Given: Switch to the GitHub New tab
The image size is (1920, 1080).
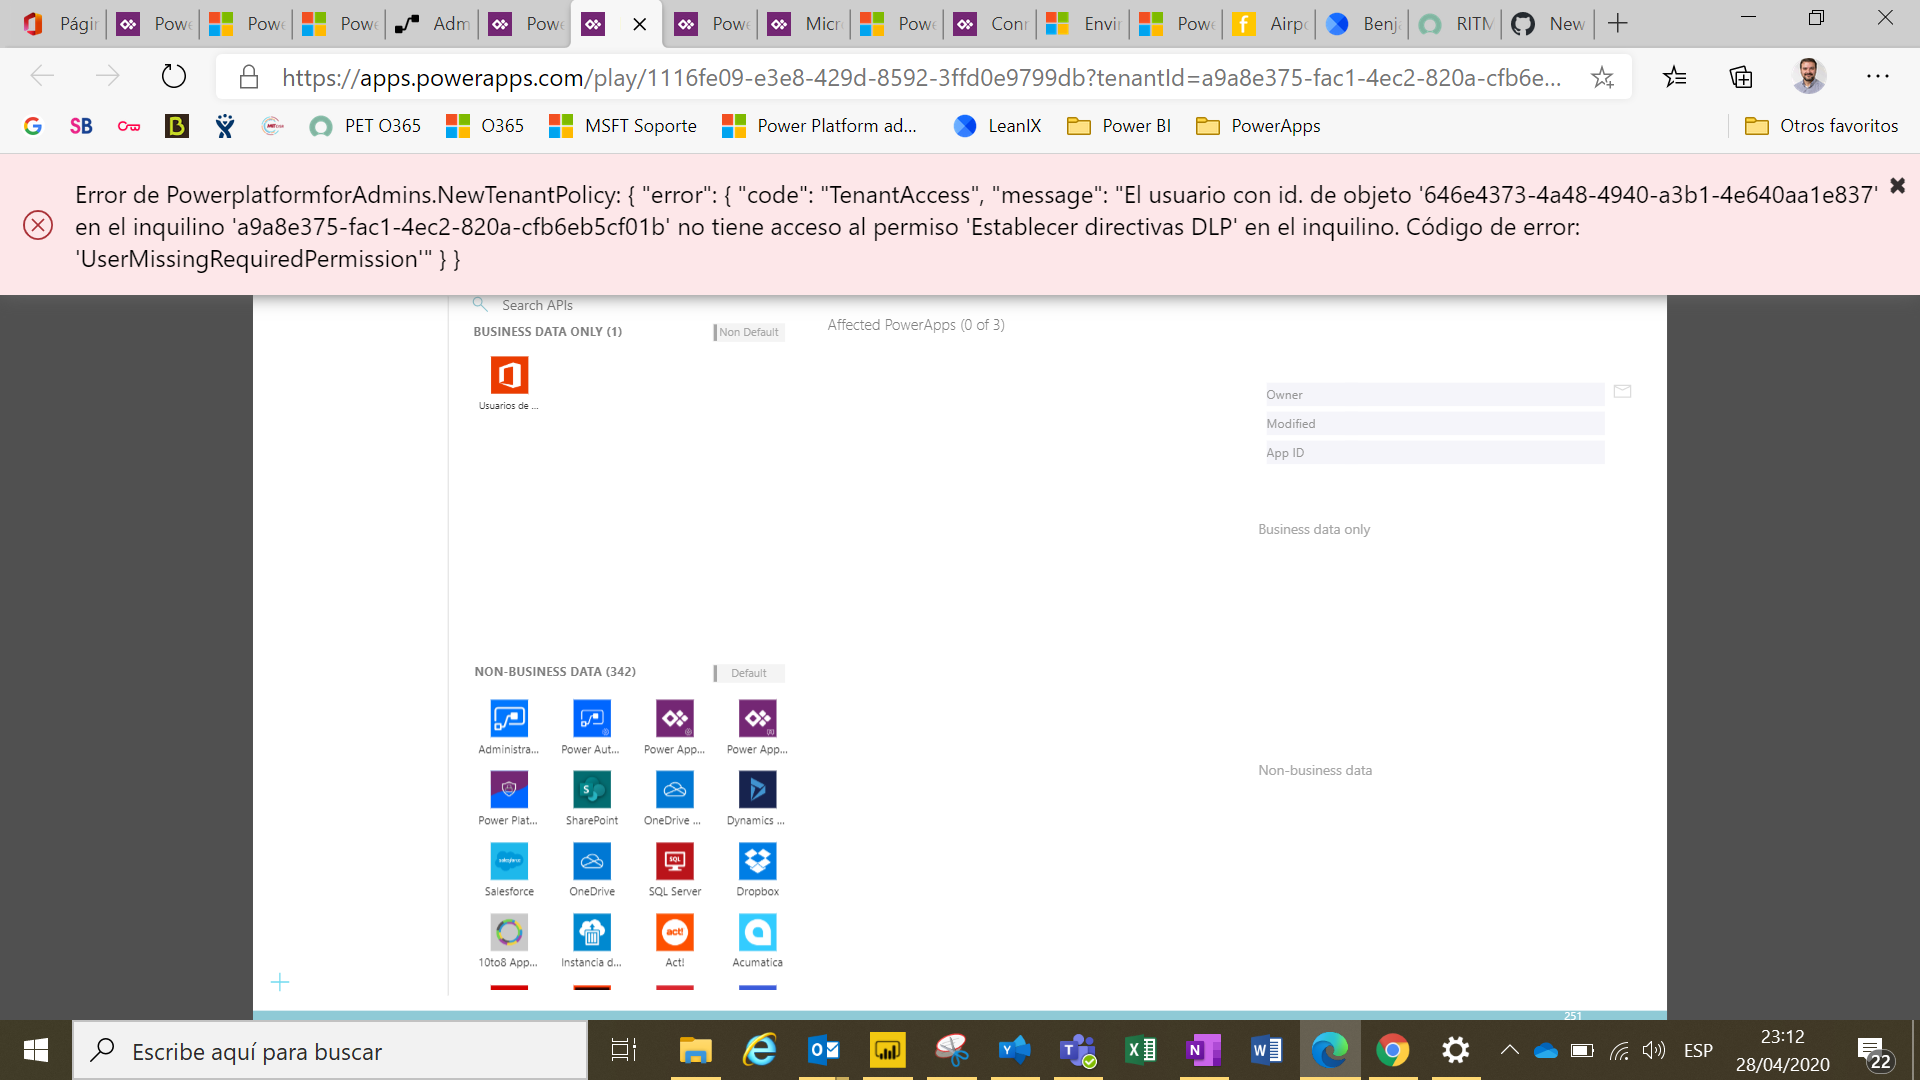Looking at the screenshot, I should tap(1548, 24).
